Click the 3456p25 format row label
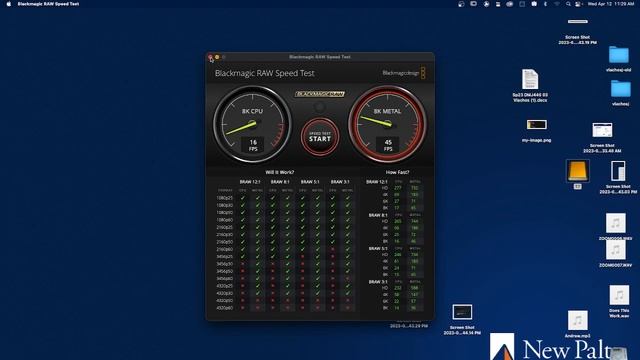This screenshot has width=640, height=360. [x=224, y=257]
